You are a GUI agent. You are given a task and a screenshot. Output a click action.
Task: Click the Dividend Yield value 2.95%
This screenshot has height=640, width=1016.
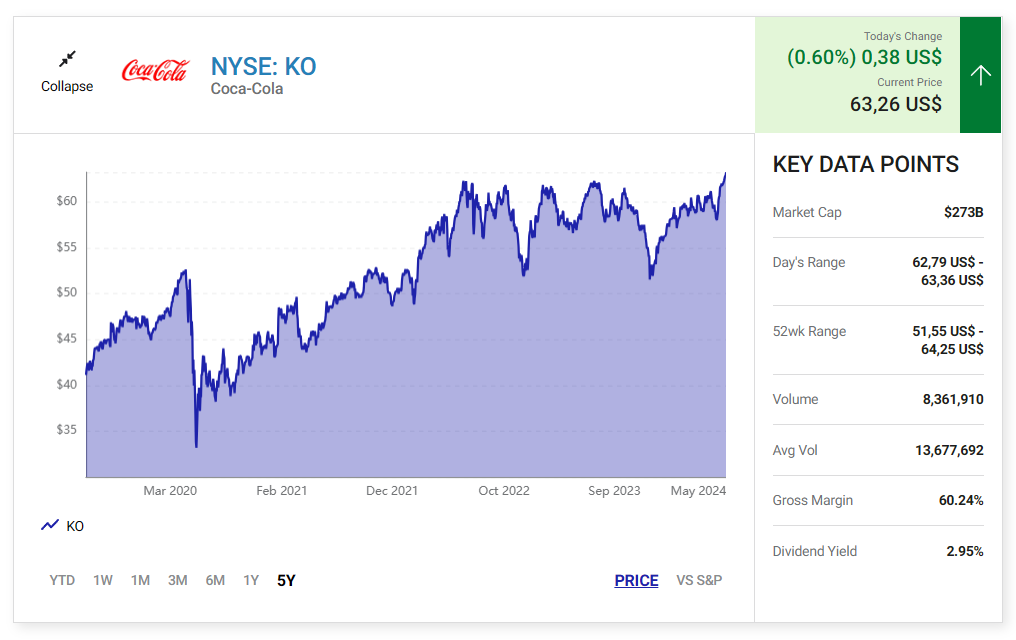(965, 551)
